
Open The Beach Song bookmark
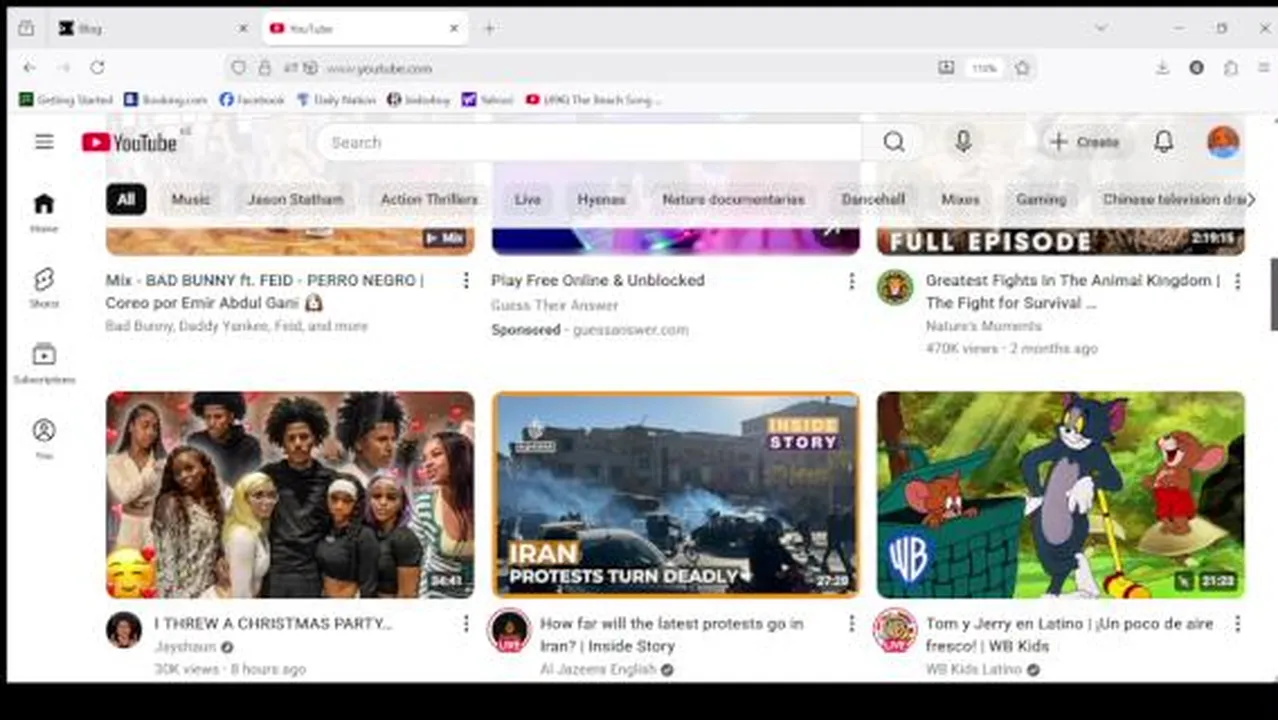(x=593, y=100)
